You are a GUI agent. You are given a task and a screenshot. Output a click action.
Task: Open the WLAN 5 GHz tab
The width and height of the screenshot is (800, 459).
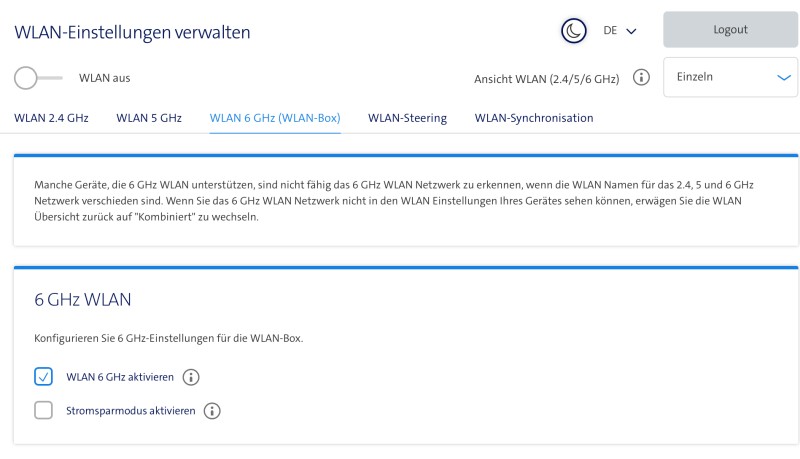point(149,118)
